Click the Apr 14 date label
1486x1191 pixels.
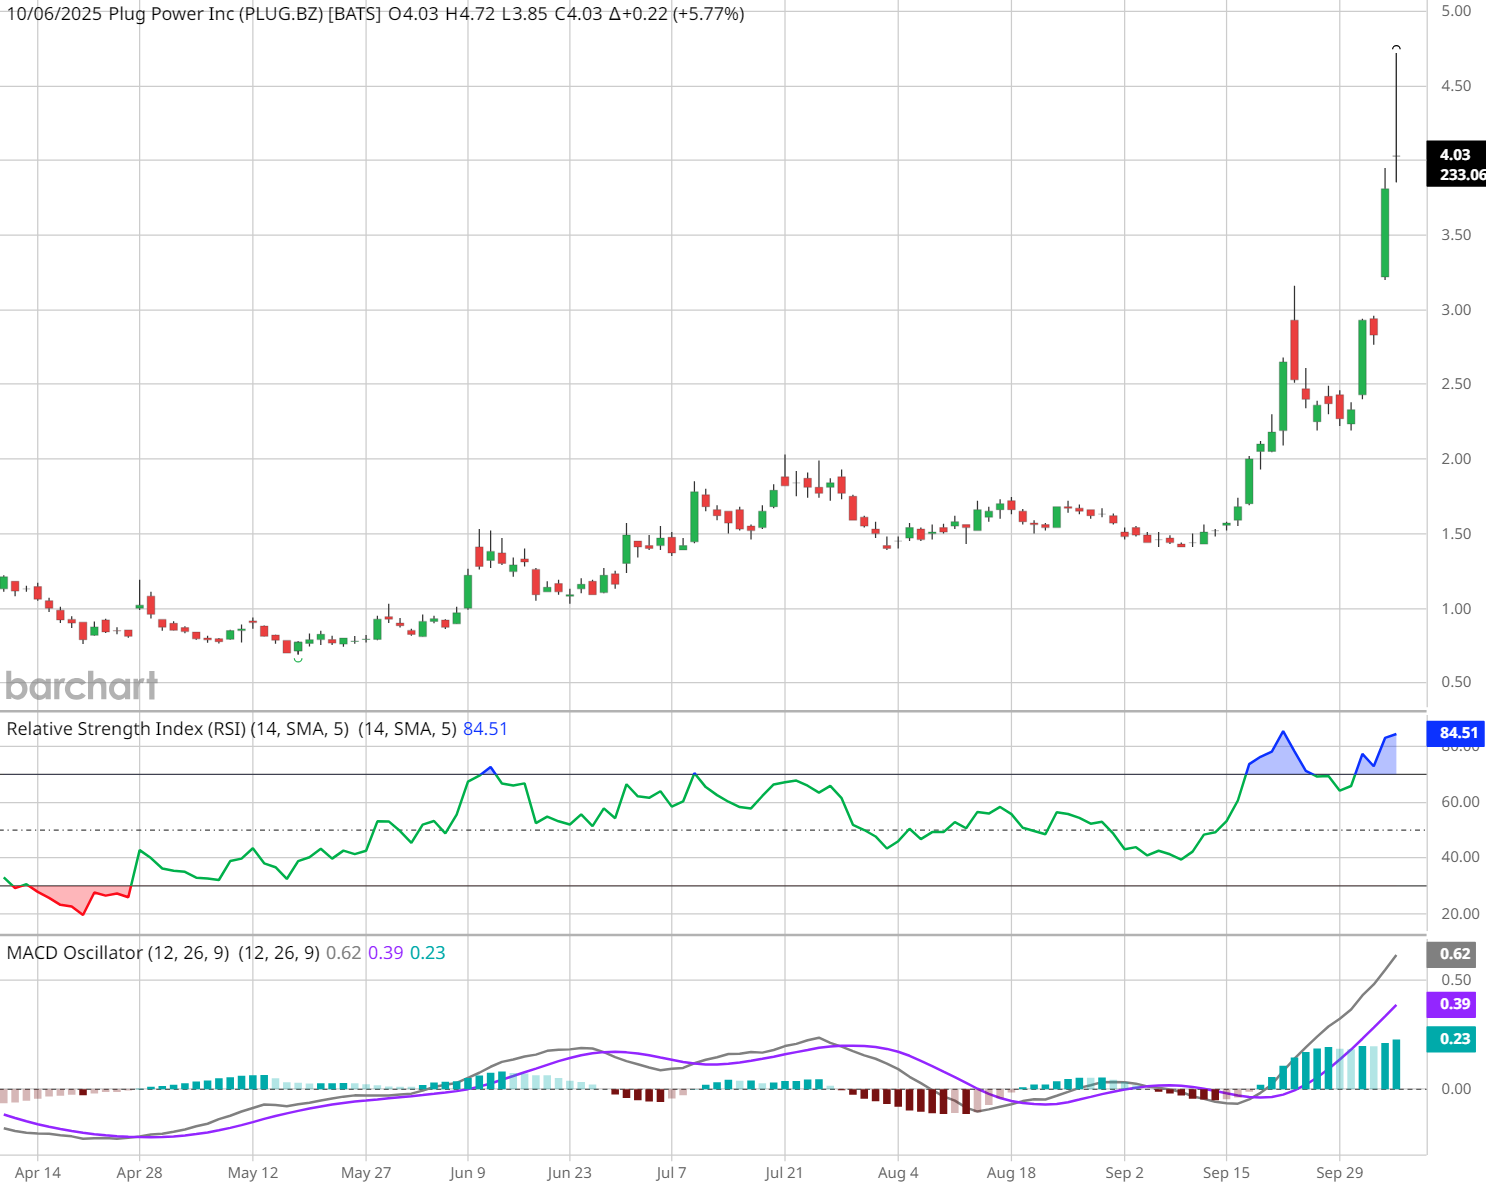(x=38, y=1173)
